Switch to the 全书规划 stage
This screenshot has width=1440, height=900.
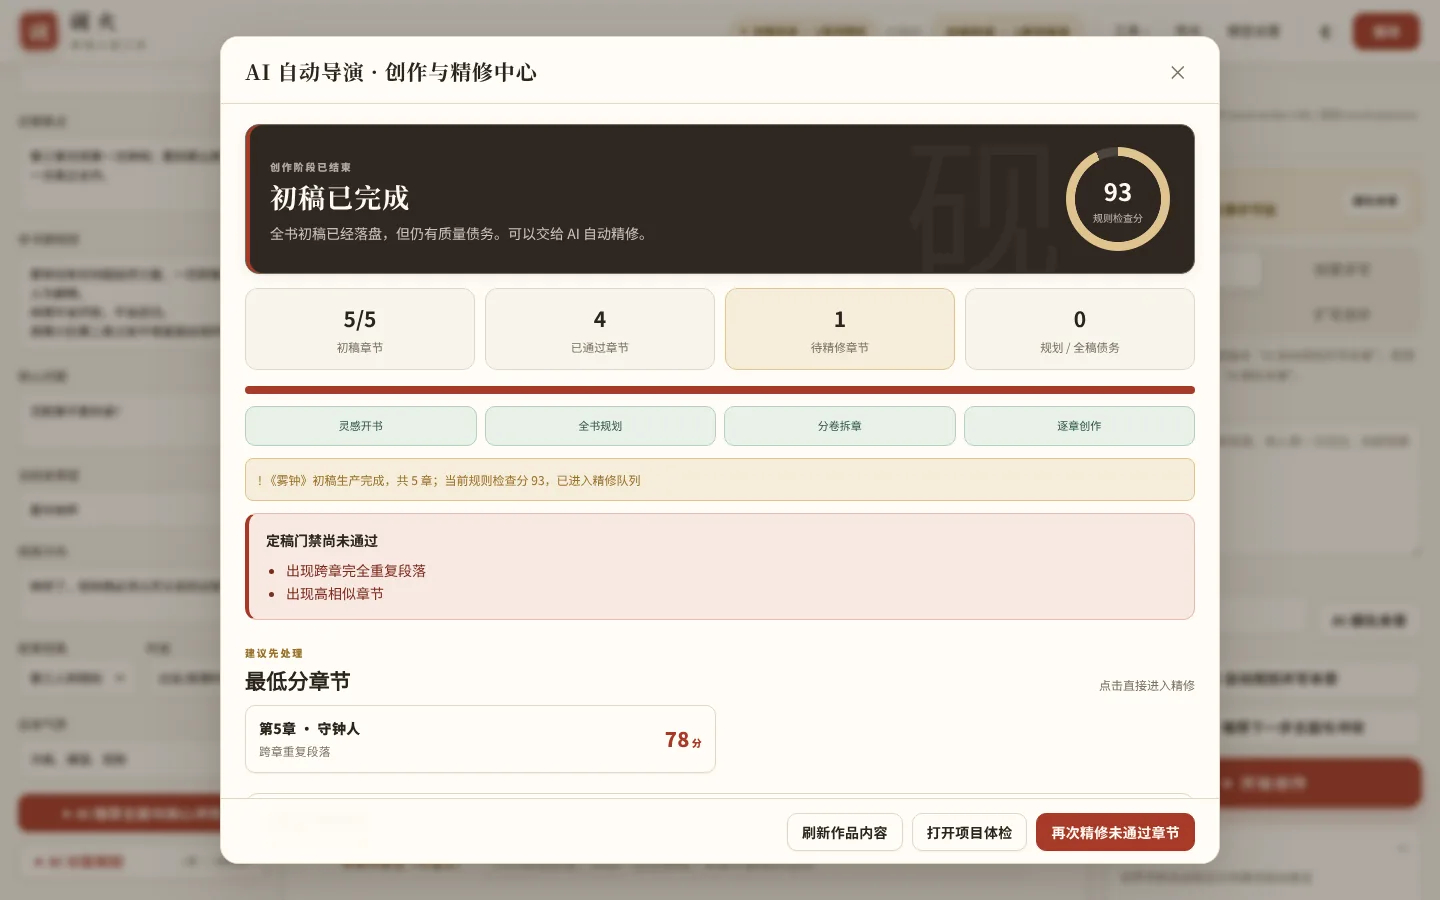600,426
